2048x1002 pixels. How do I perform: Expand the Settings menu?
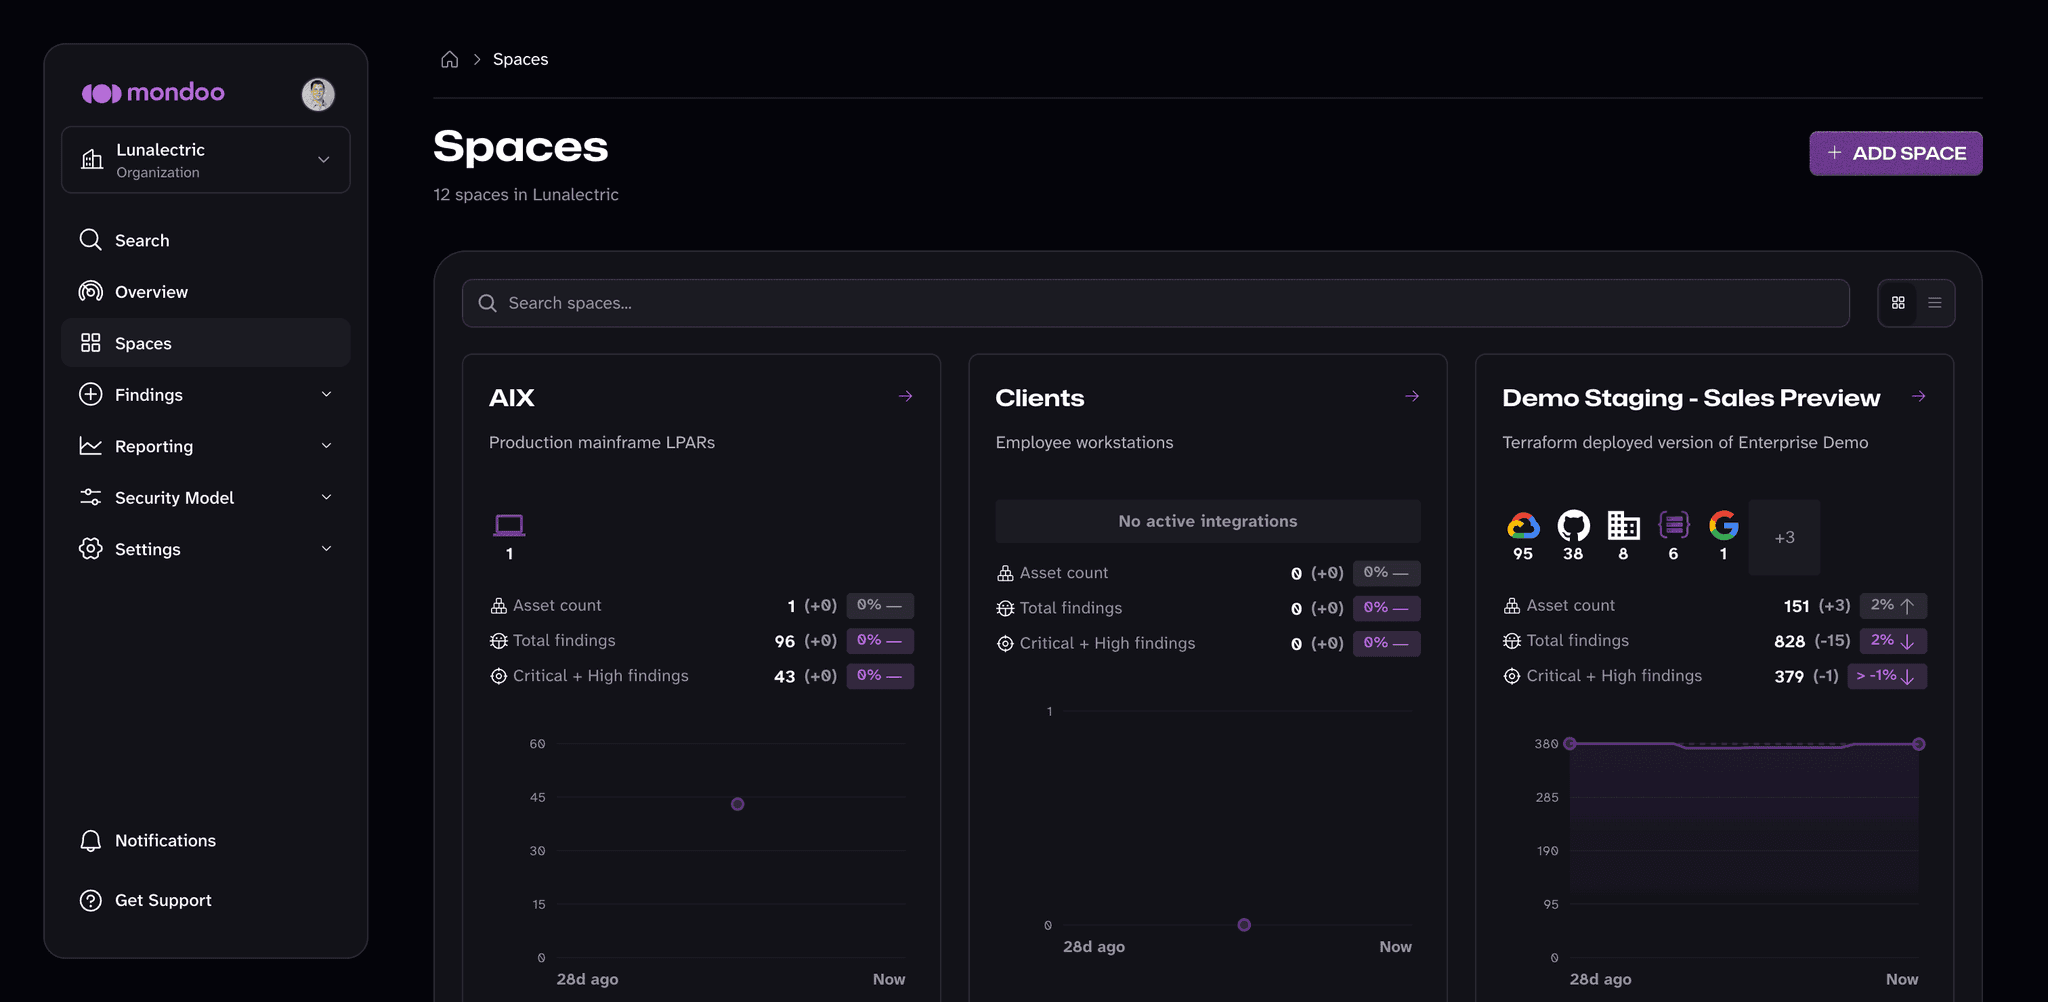(206, 549)
